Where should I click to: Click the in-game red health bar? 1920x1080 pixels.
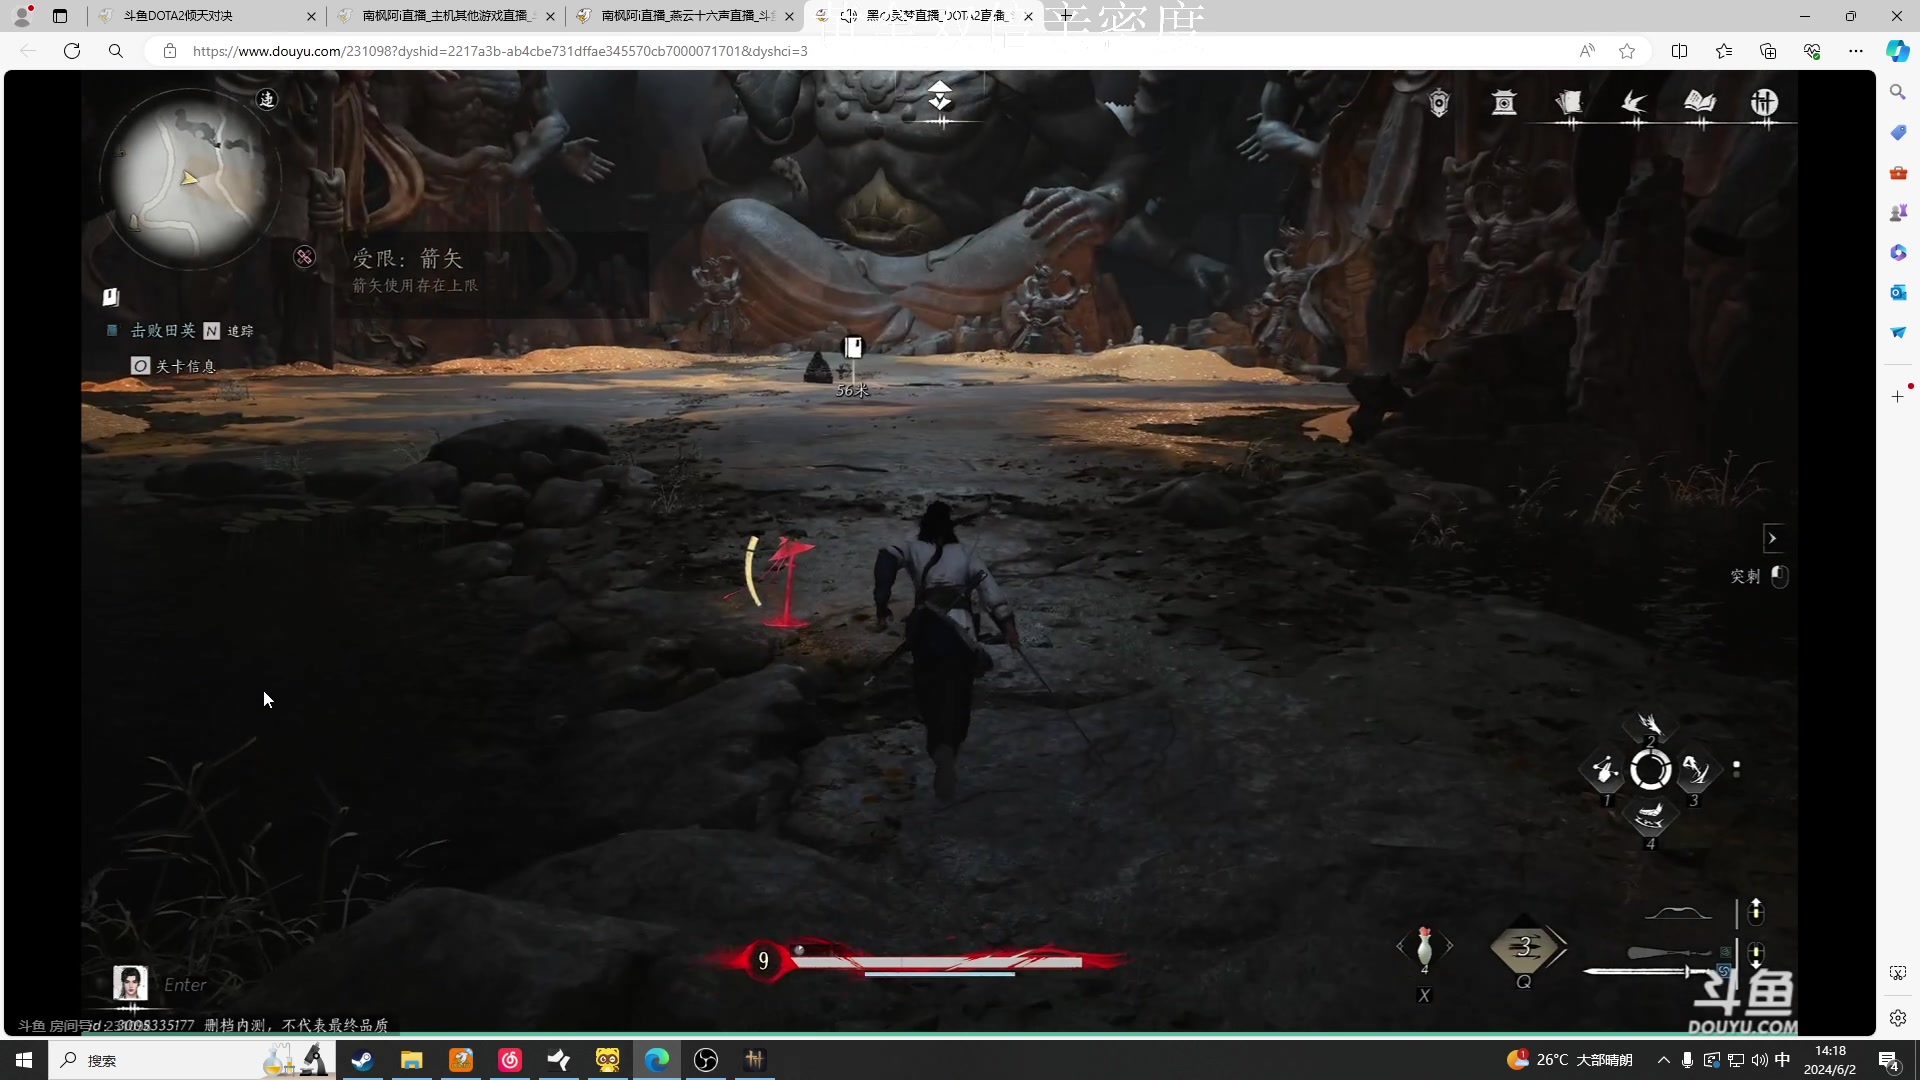pyautogui.click(x=937, y=961)
